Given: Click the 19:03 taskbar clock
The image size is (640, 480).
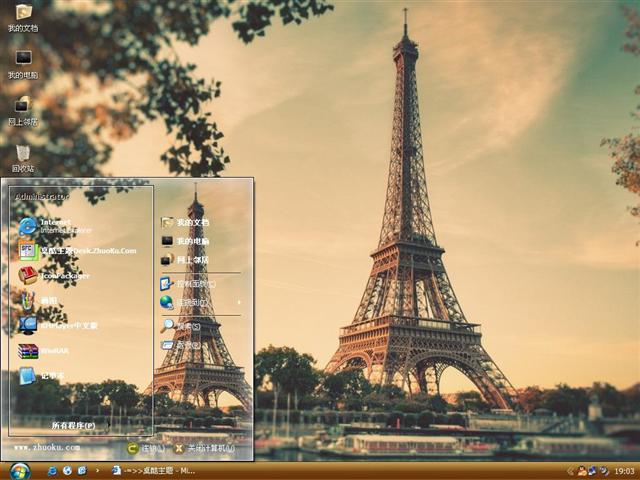Looking at the screenshot, I should 624,471.
